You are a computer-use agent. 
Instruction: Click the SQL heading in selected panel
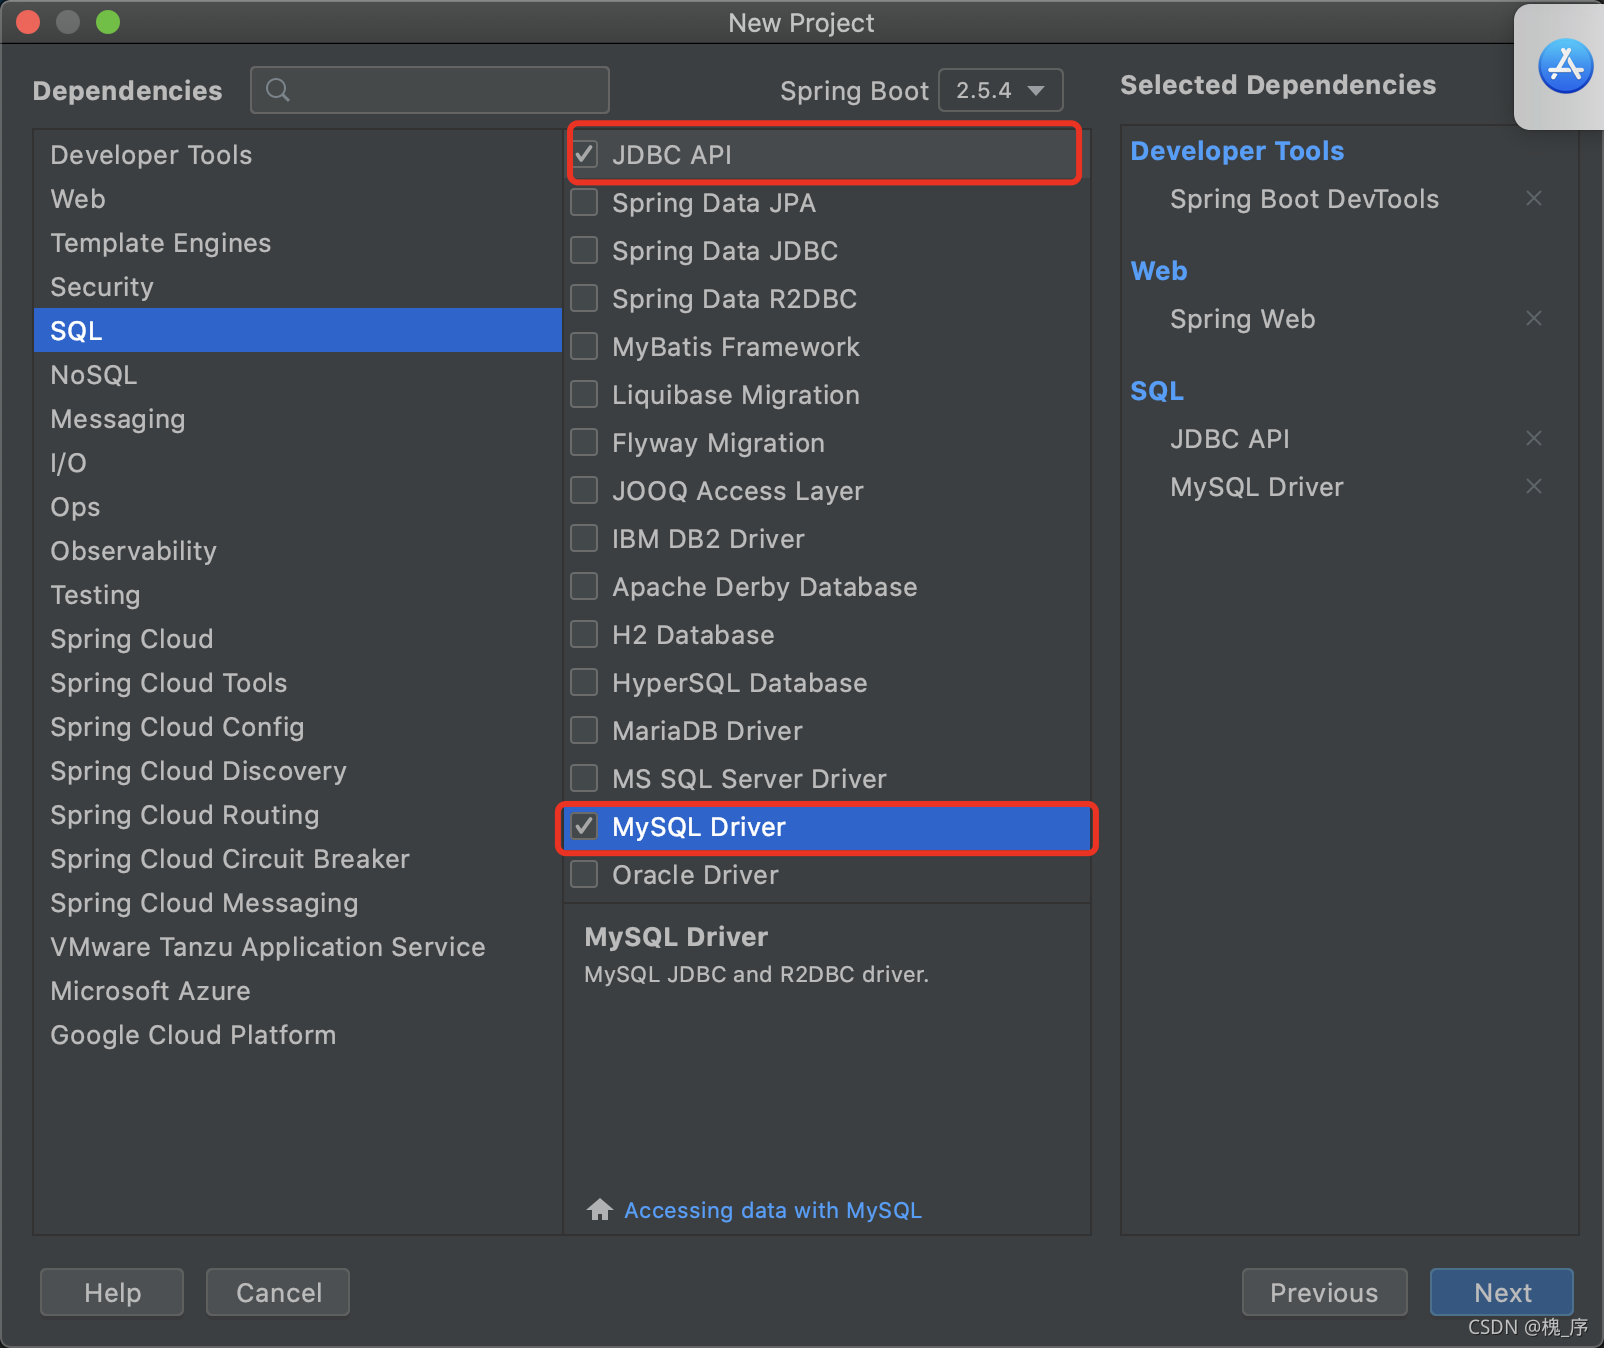click(1157, 391)
